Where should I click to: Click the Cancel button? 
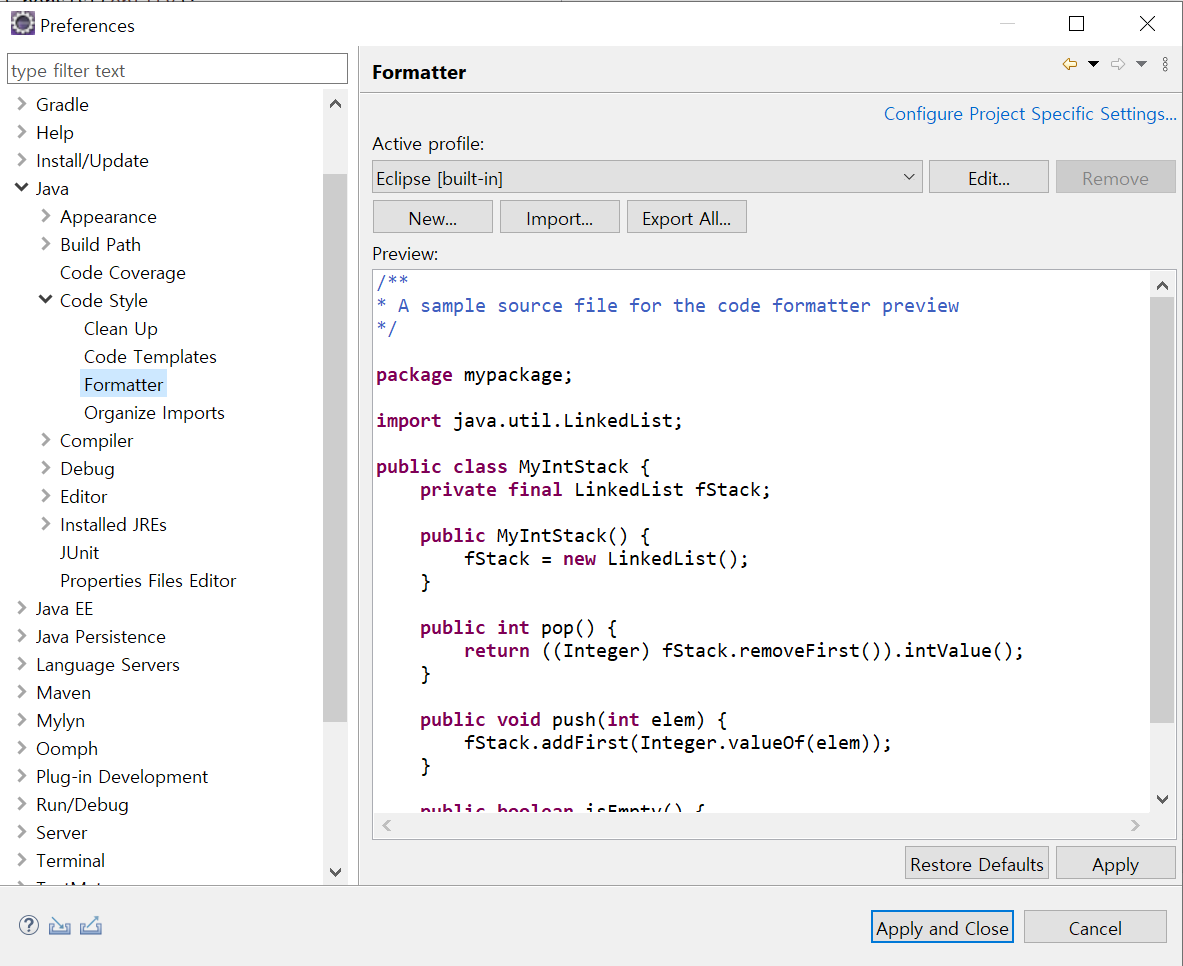pyautogui.click(x=1095, y=928)
